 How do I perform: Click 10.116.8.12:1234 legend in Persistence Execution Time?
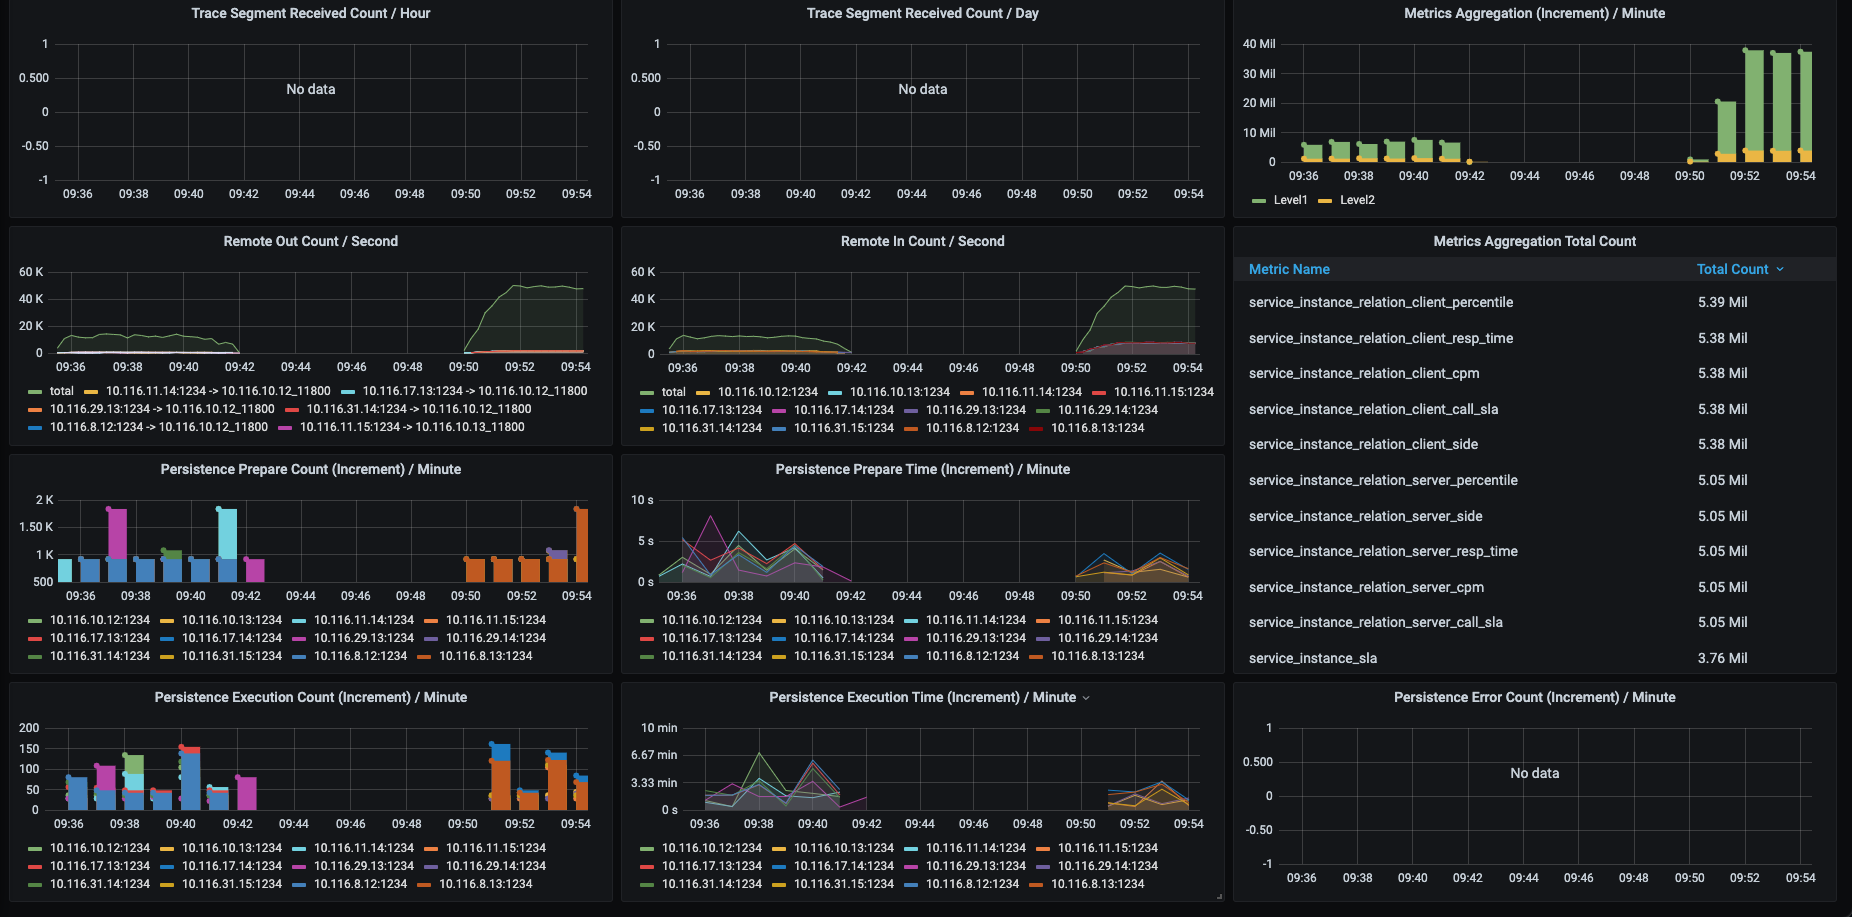click(973, 884)
